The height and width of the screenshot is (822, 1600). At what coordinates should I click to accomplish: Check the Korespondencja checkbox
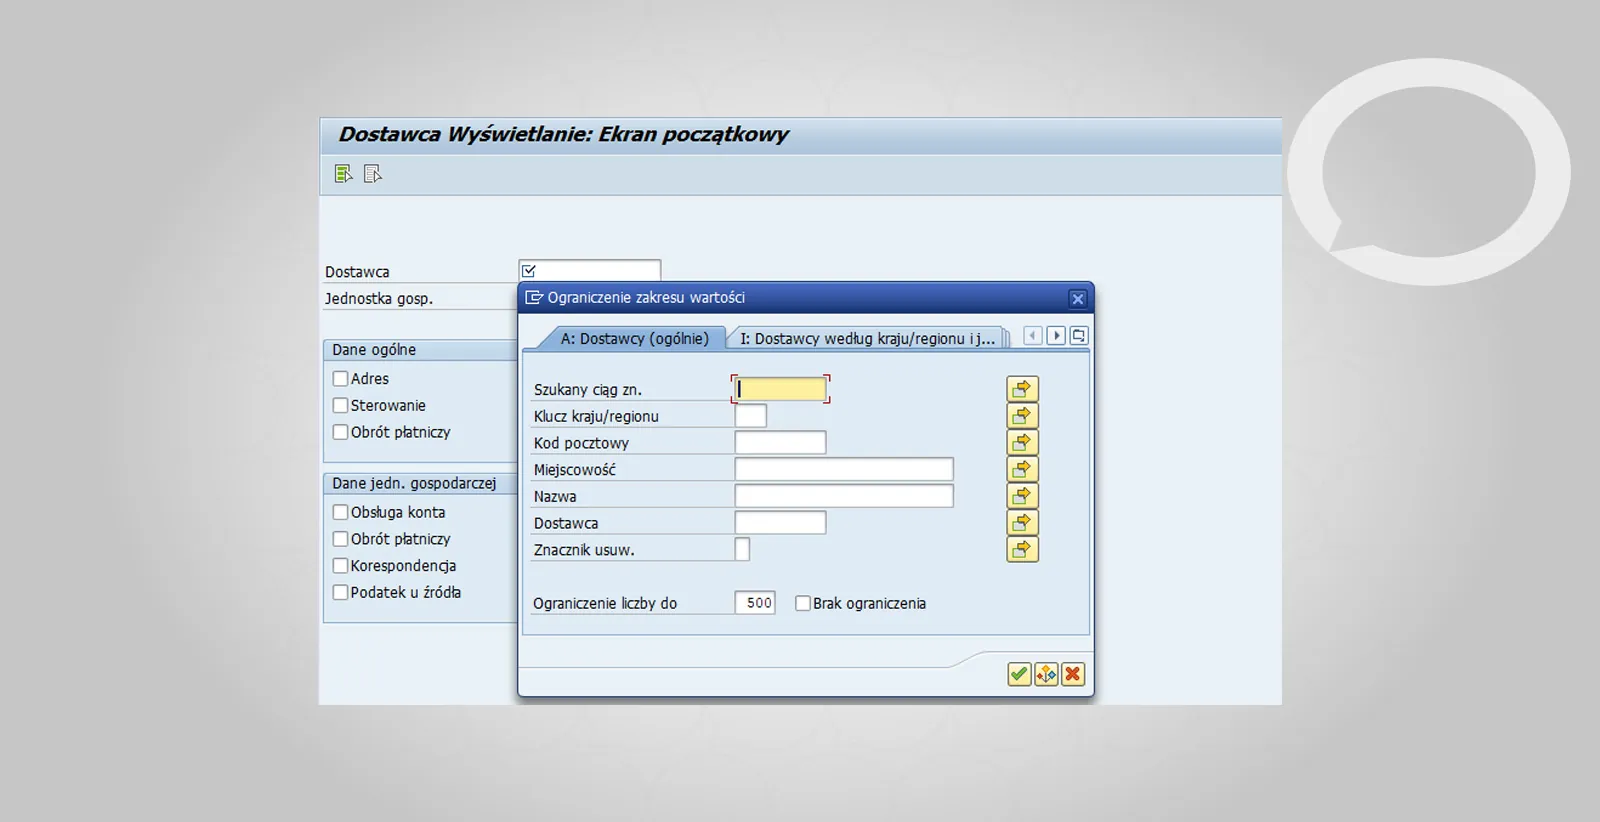(340, 565)
